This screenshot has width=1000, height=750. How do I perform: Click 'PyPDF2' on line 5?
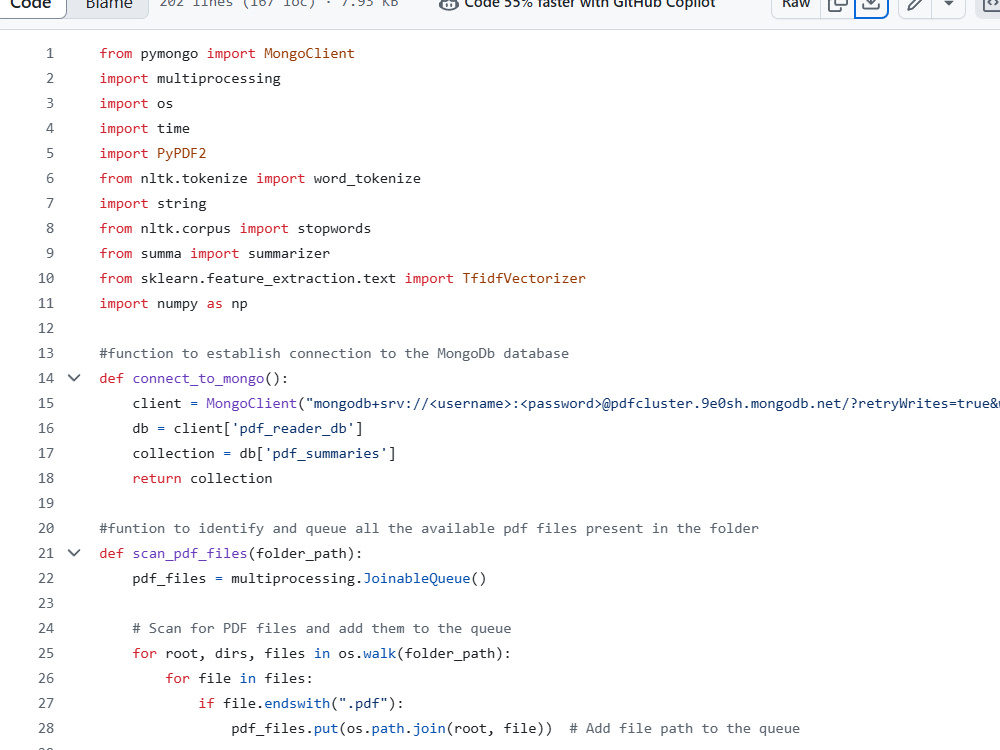click(x=182, y=154)
